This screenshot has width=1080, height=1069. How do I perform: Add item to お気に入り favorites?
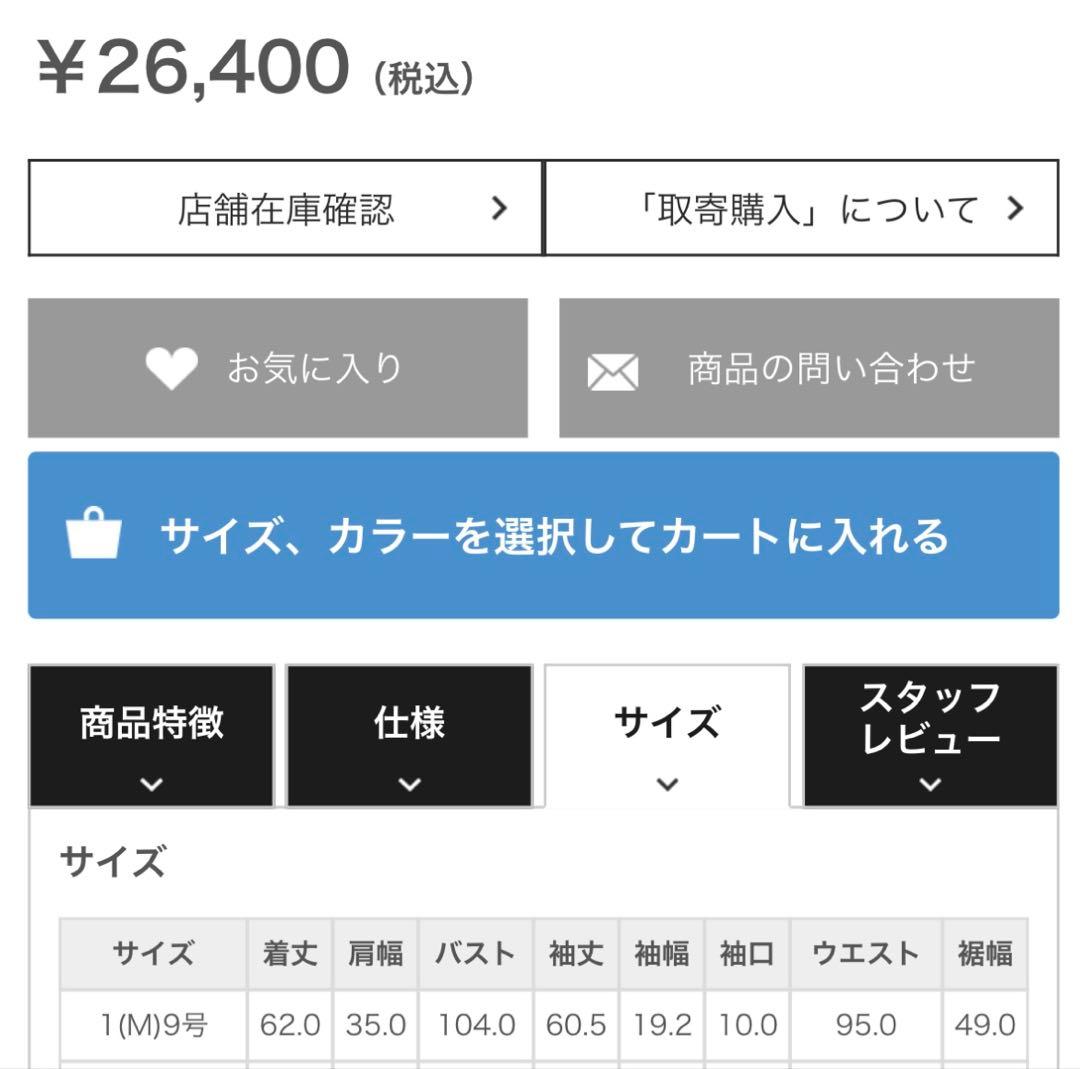point(278,367)
